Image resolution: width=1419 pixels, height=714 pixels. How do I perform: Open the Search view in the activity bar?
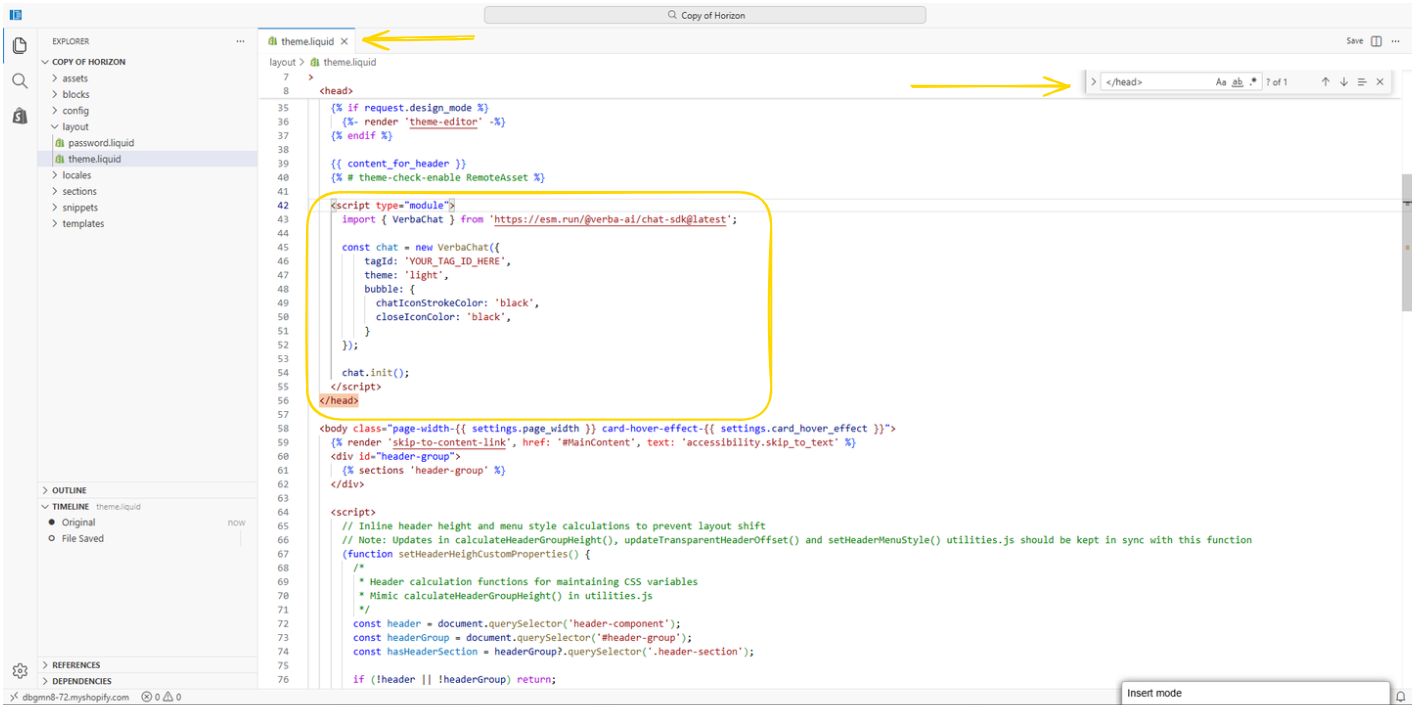[19, 81]
